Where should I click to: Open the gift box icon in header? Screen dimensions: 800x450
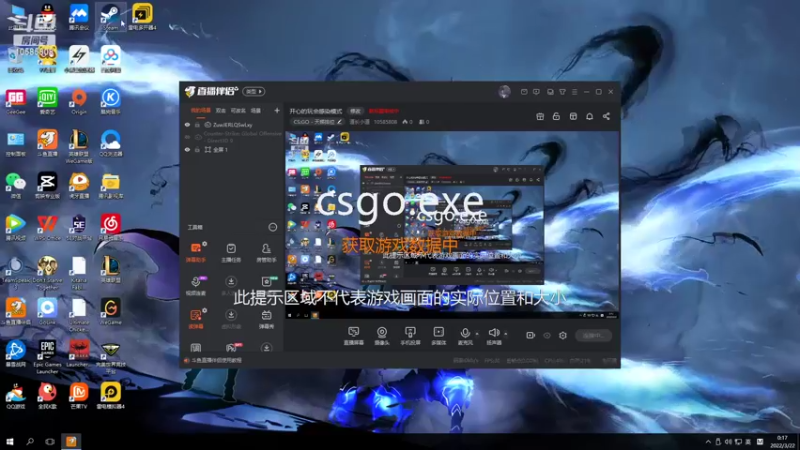540,116
